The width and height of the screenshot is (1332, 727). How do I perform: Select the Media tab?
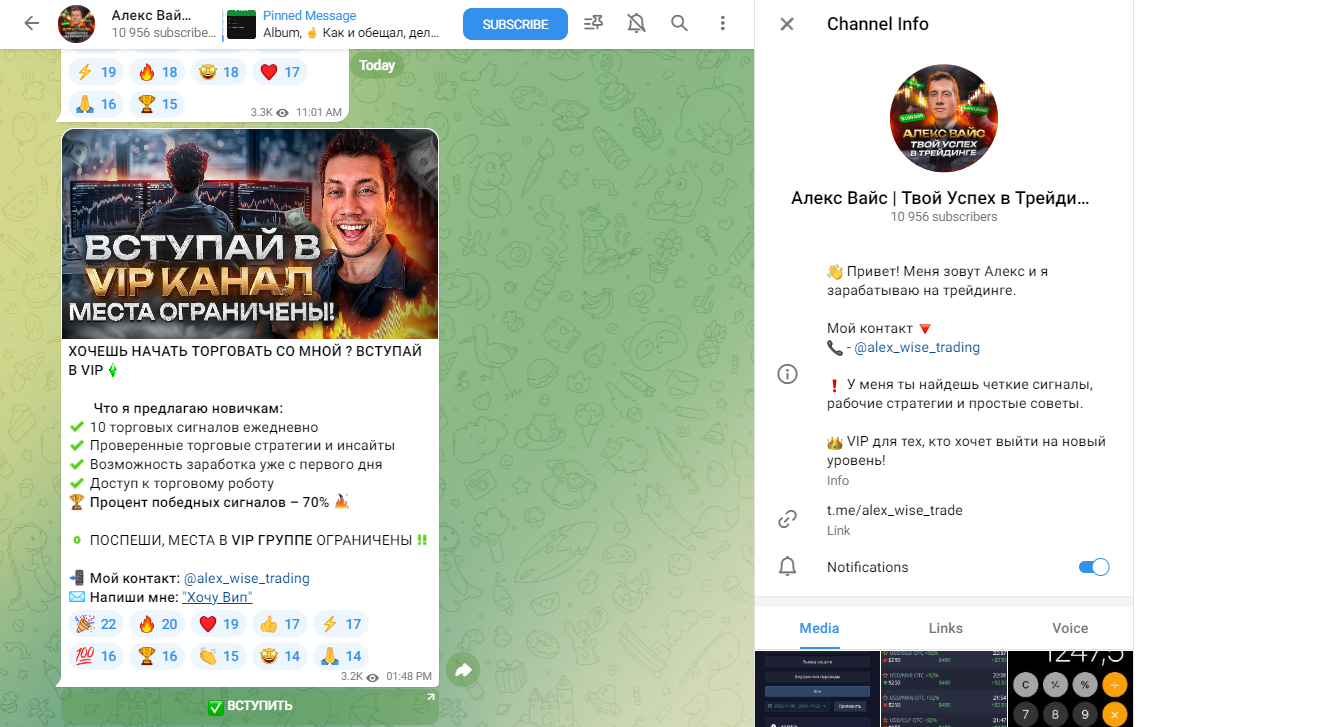pyautogui.click(x=819, y=628)
